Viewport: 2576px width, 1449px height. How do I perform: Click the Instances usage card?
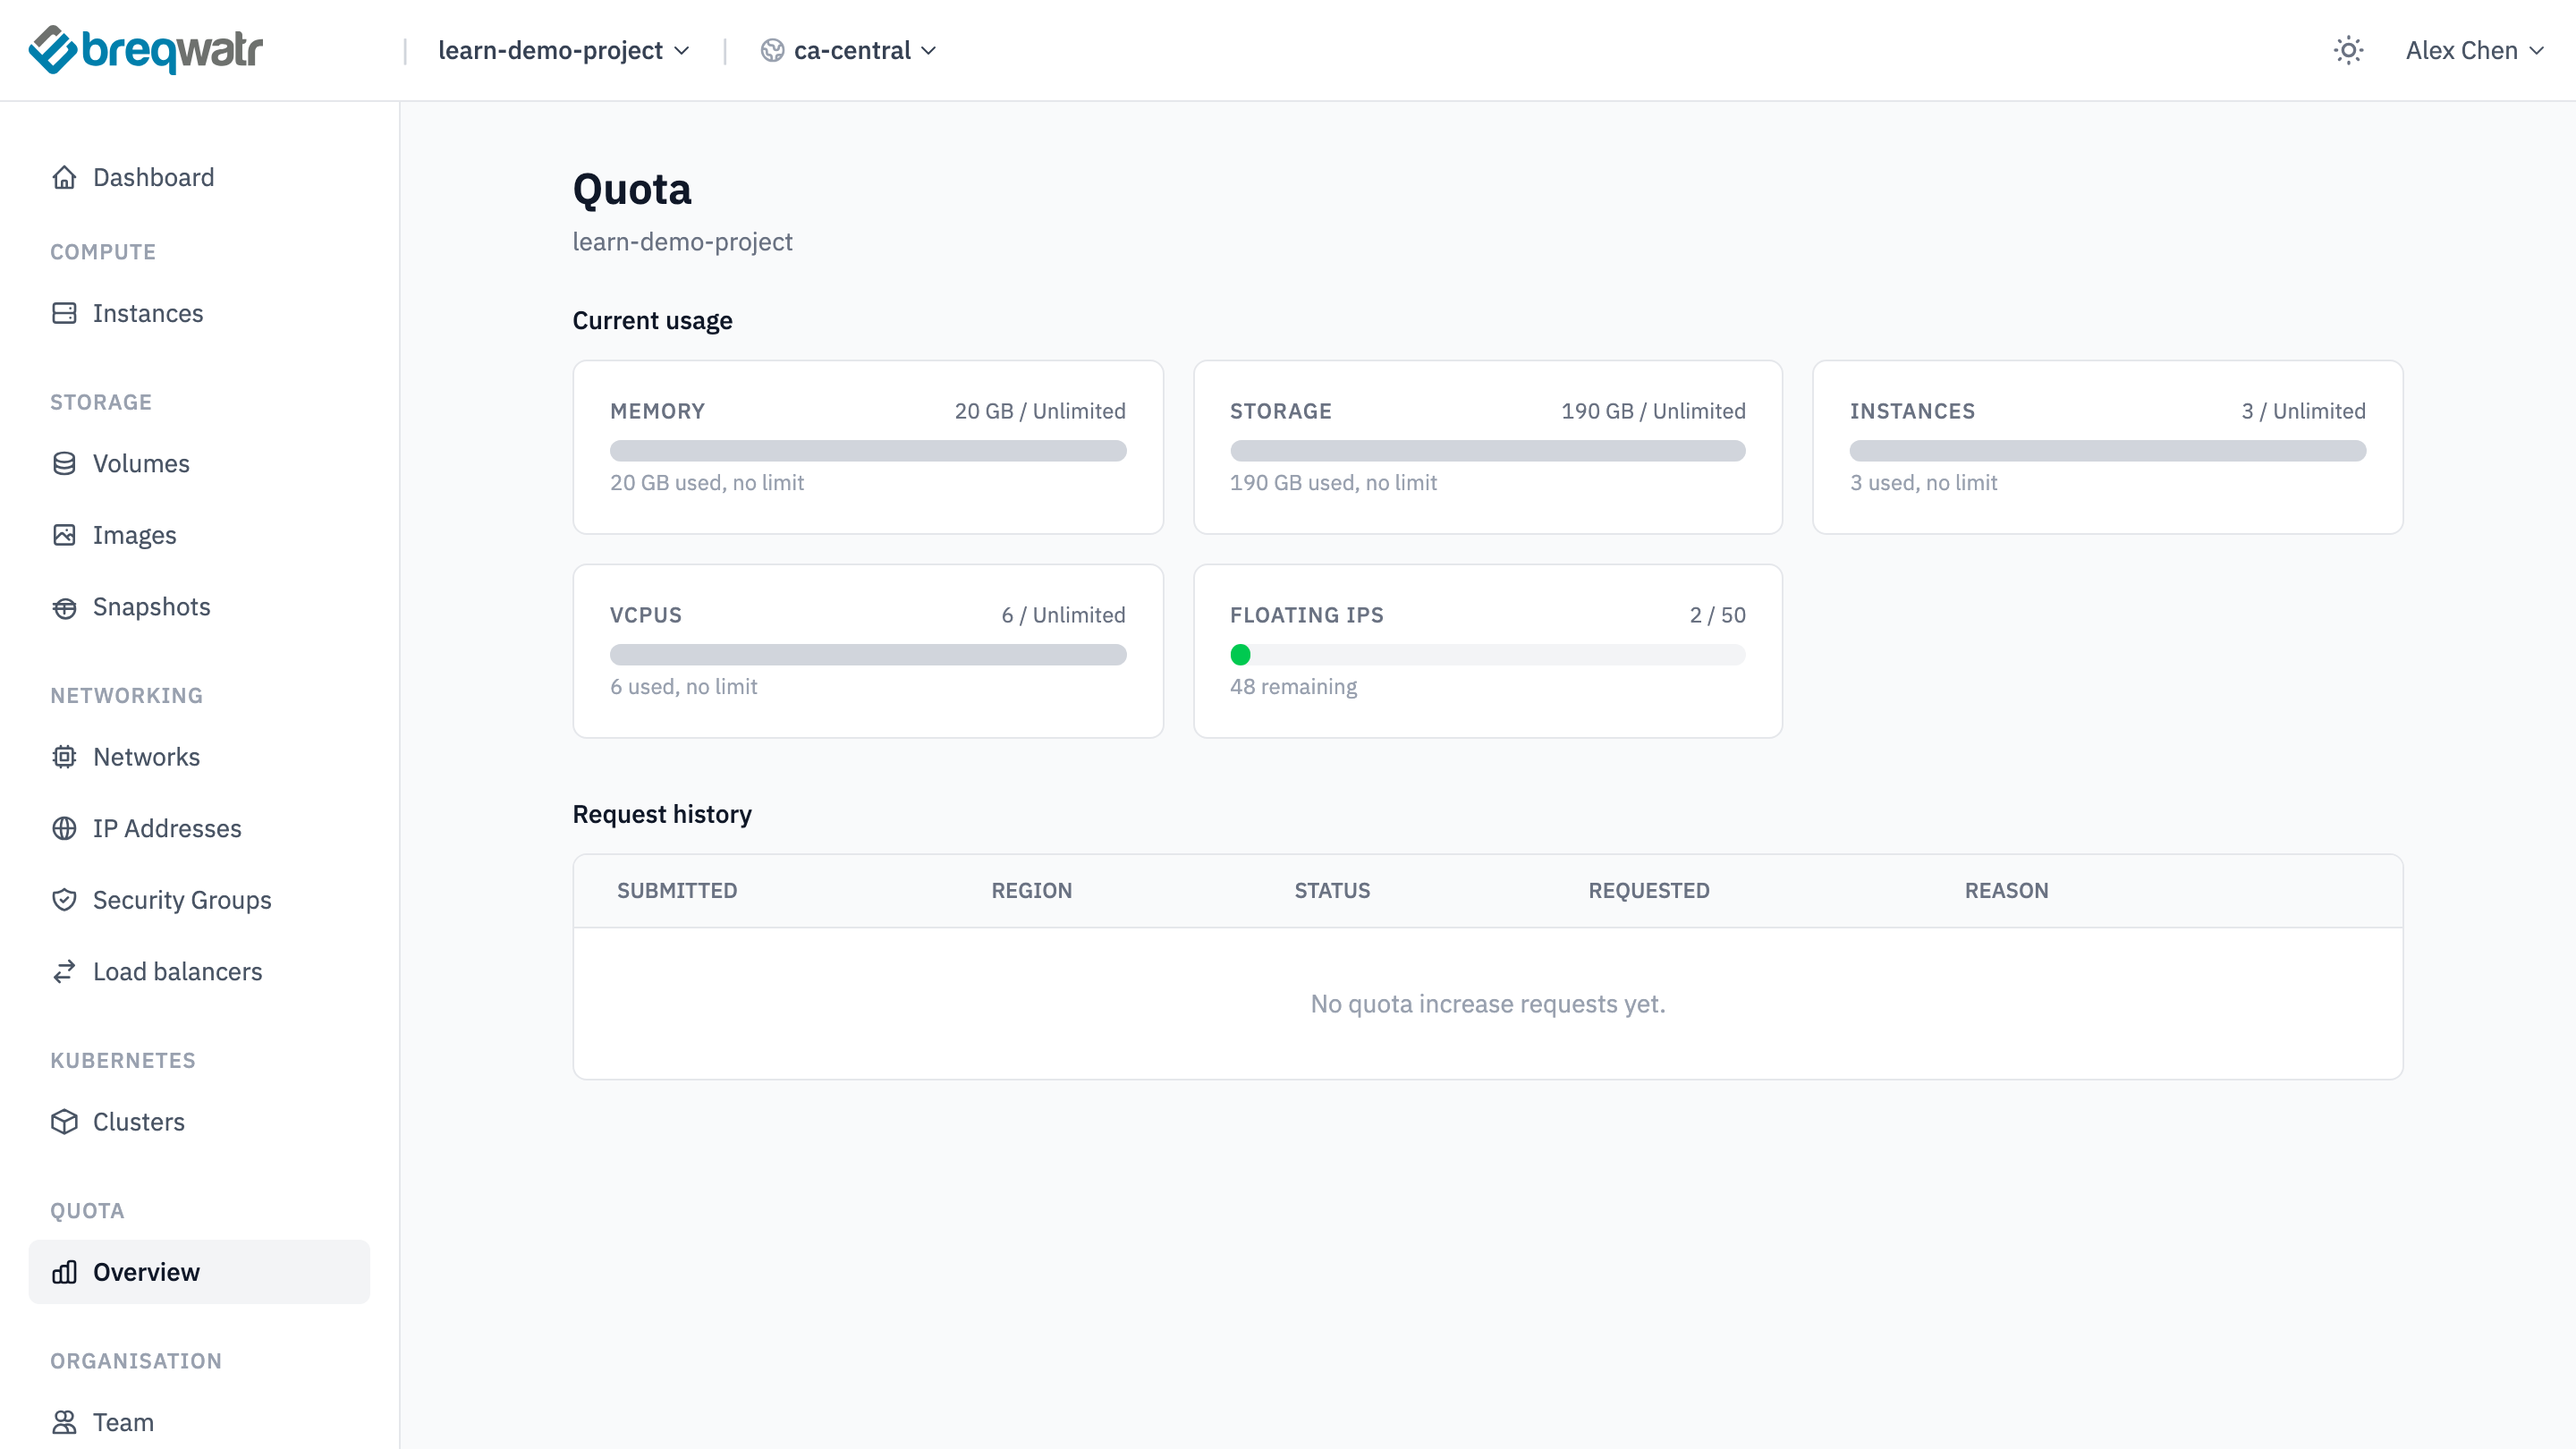click(2107, 447)
